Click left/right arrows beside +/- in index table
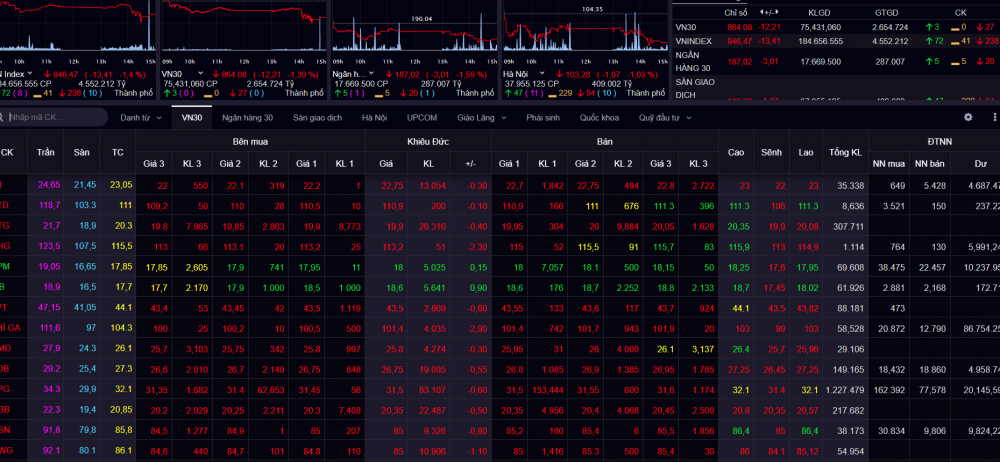1000x462 pixels. click(x=770, y=12)
